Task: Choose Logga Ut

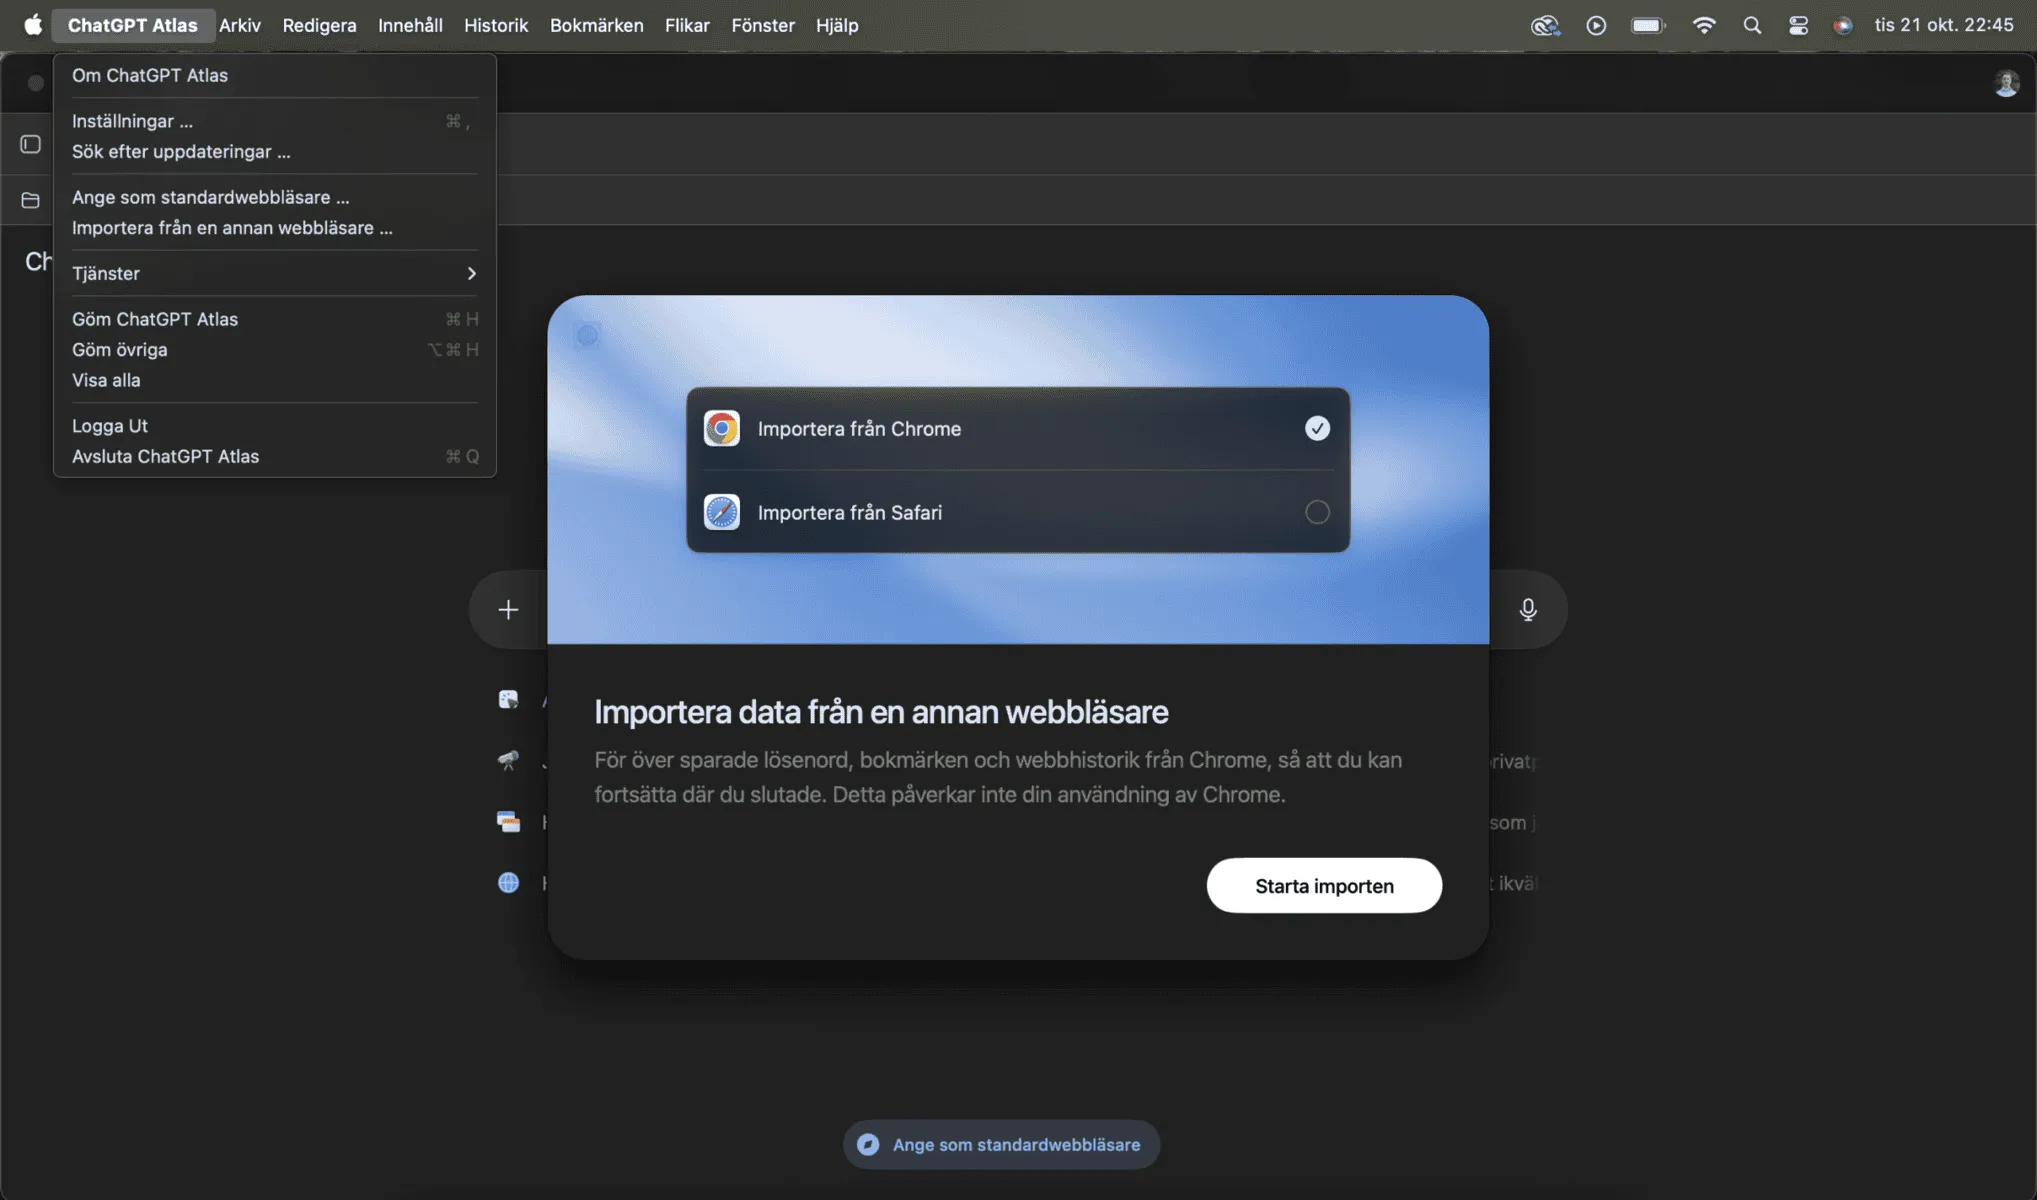Action: click(275, 426)
